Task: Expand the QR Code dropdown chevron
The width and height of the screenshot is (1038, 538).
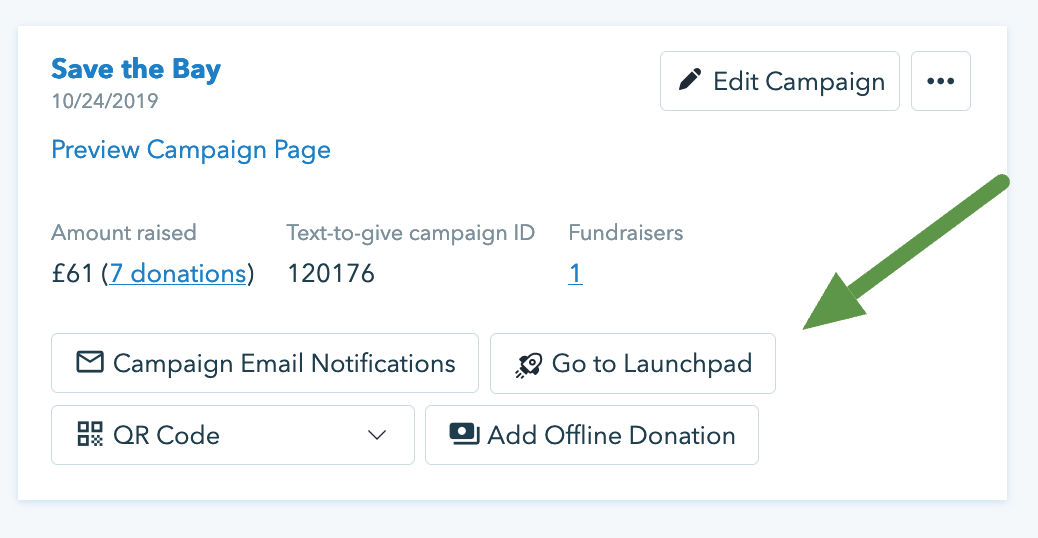Action: point(377,435)
